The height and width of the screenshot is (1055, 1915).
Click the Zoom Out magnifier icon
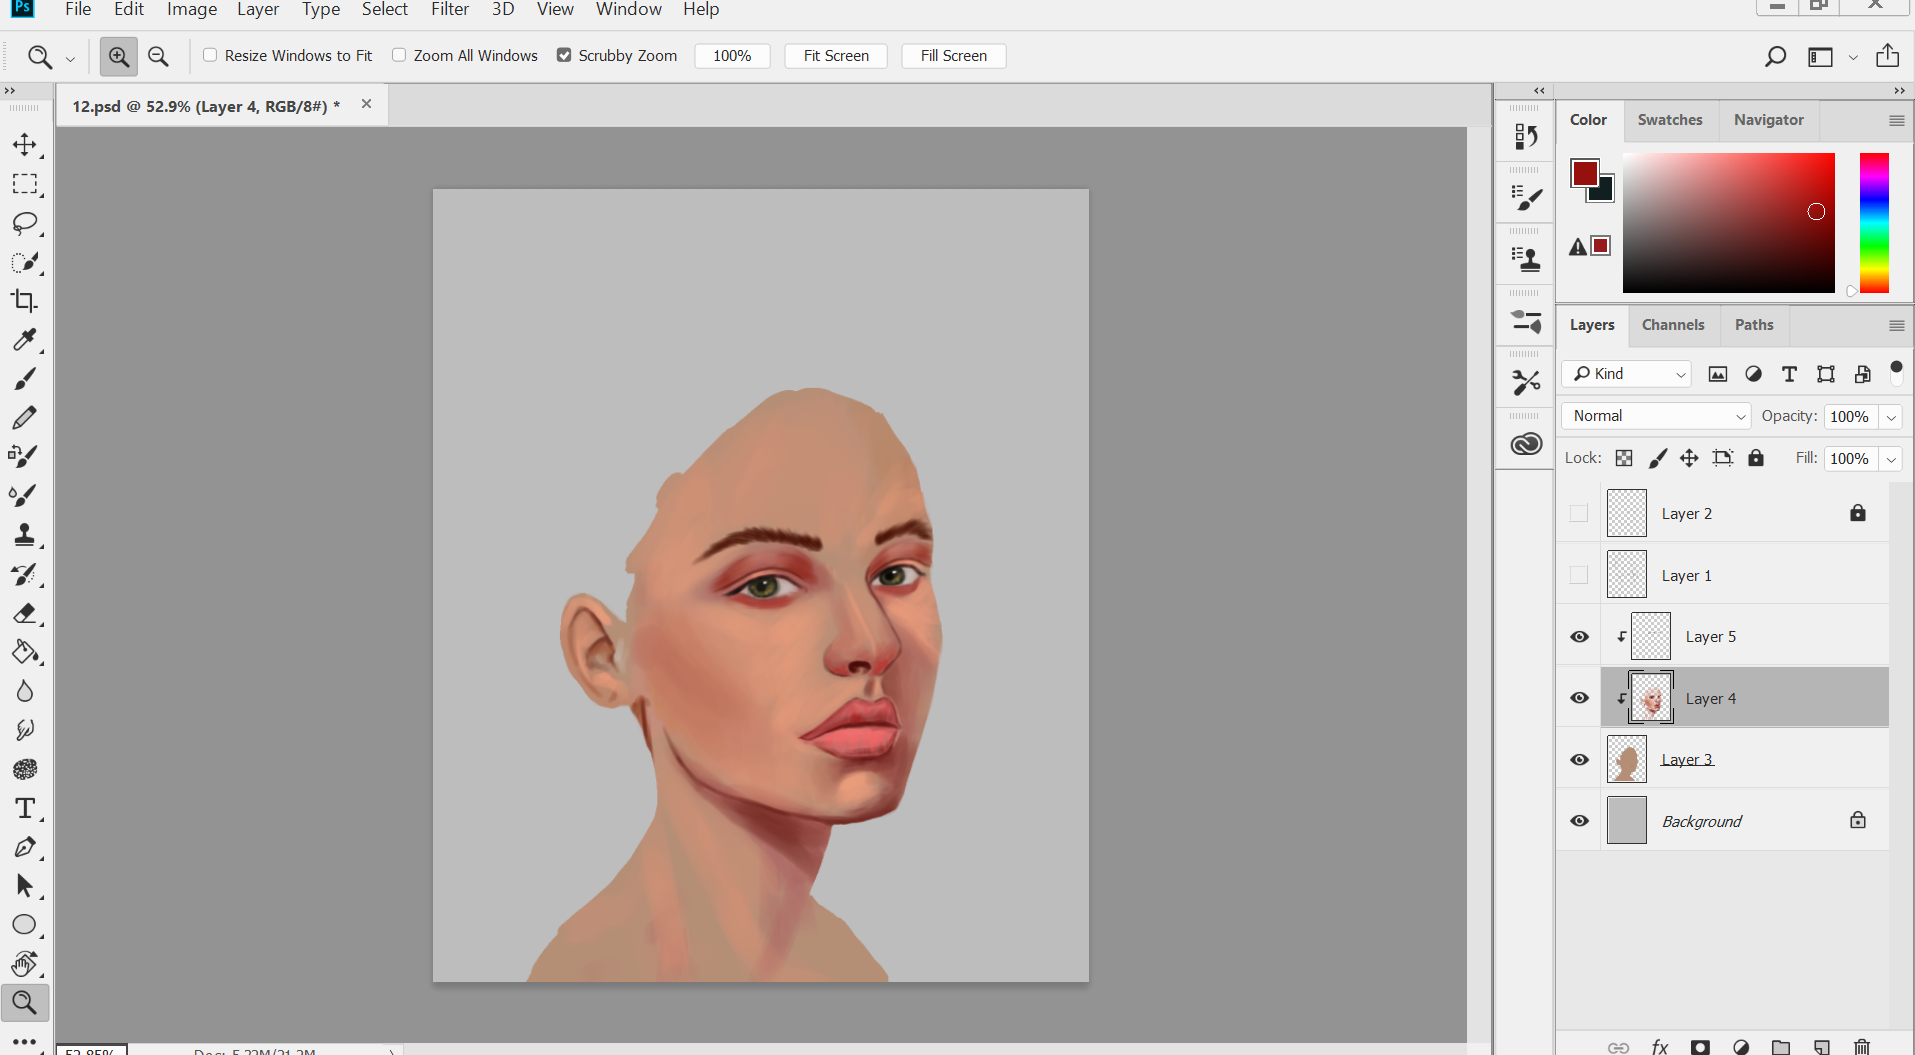pyautogui.click(x=158, y=56)
